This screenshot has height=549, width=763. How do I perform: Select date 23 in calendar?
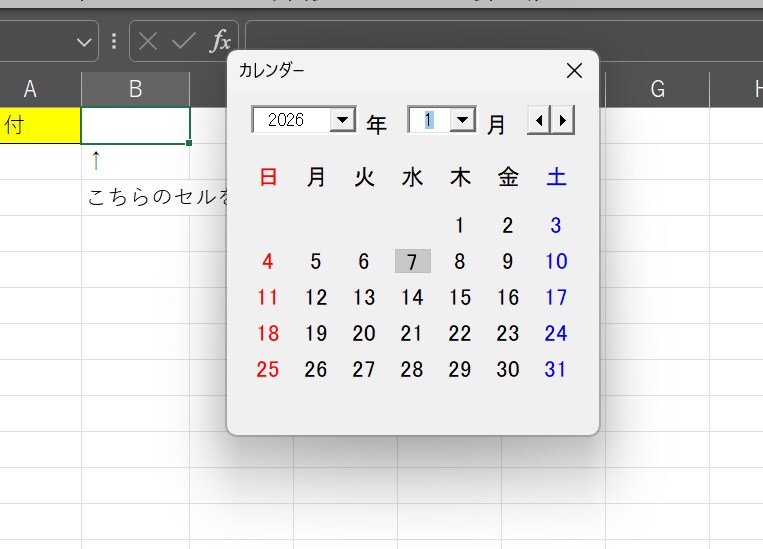(508, 333)
